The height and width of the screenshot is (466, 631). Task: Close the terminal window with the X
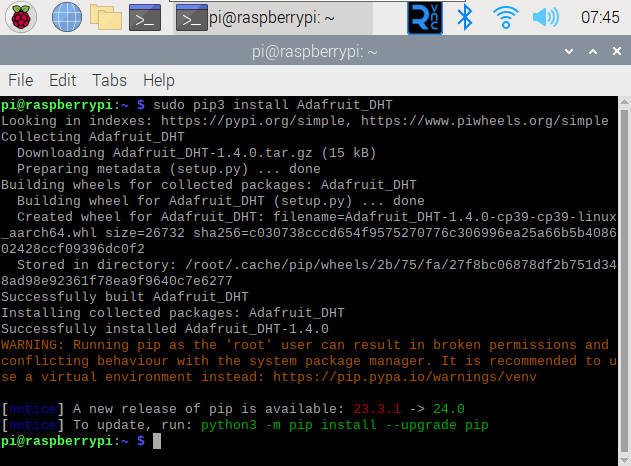617,51
